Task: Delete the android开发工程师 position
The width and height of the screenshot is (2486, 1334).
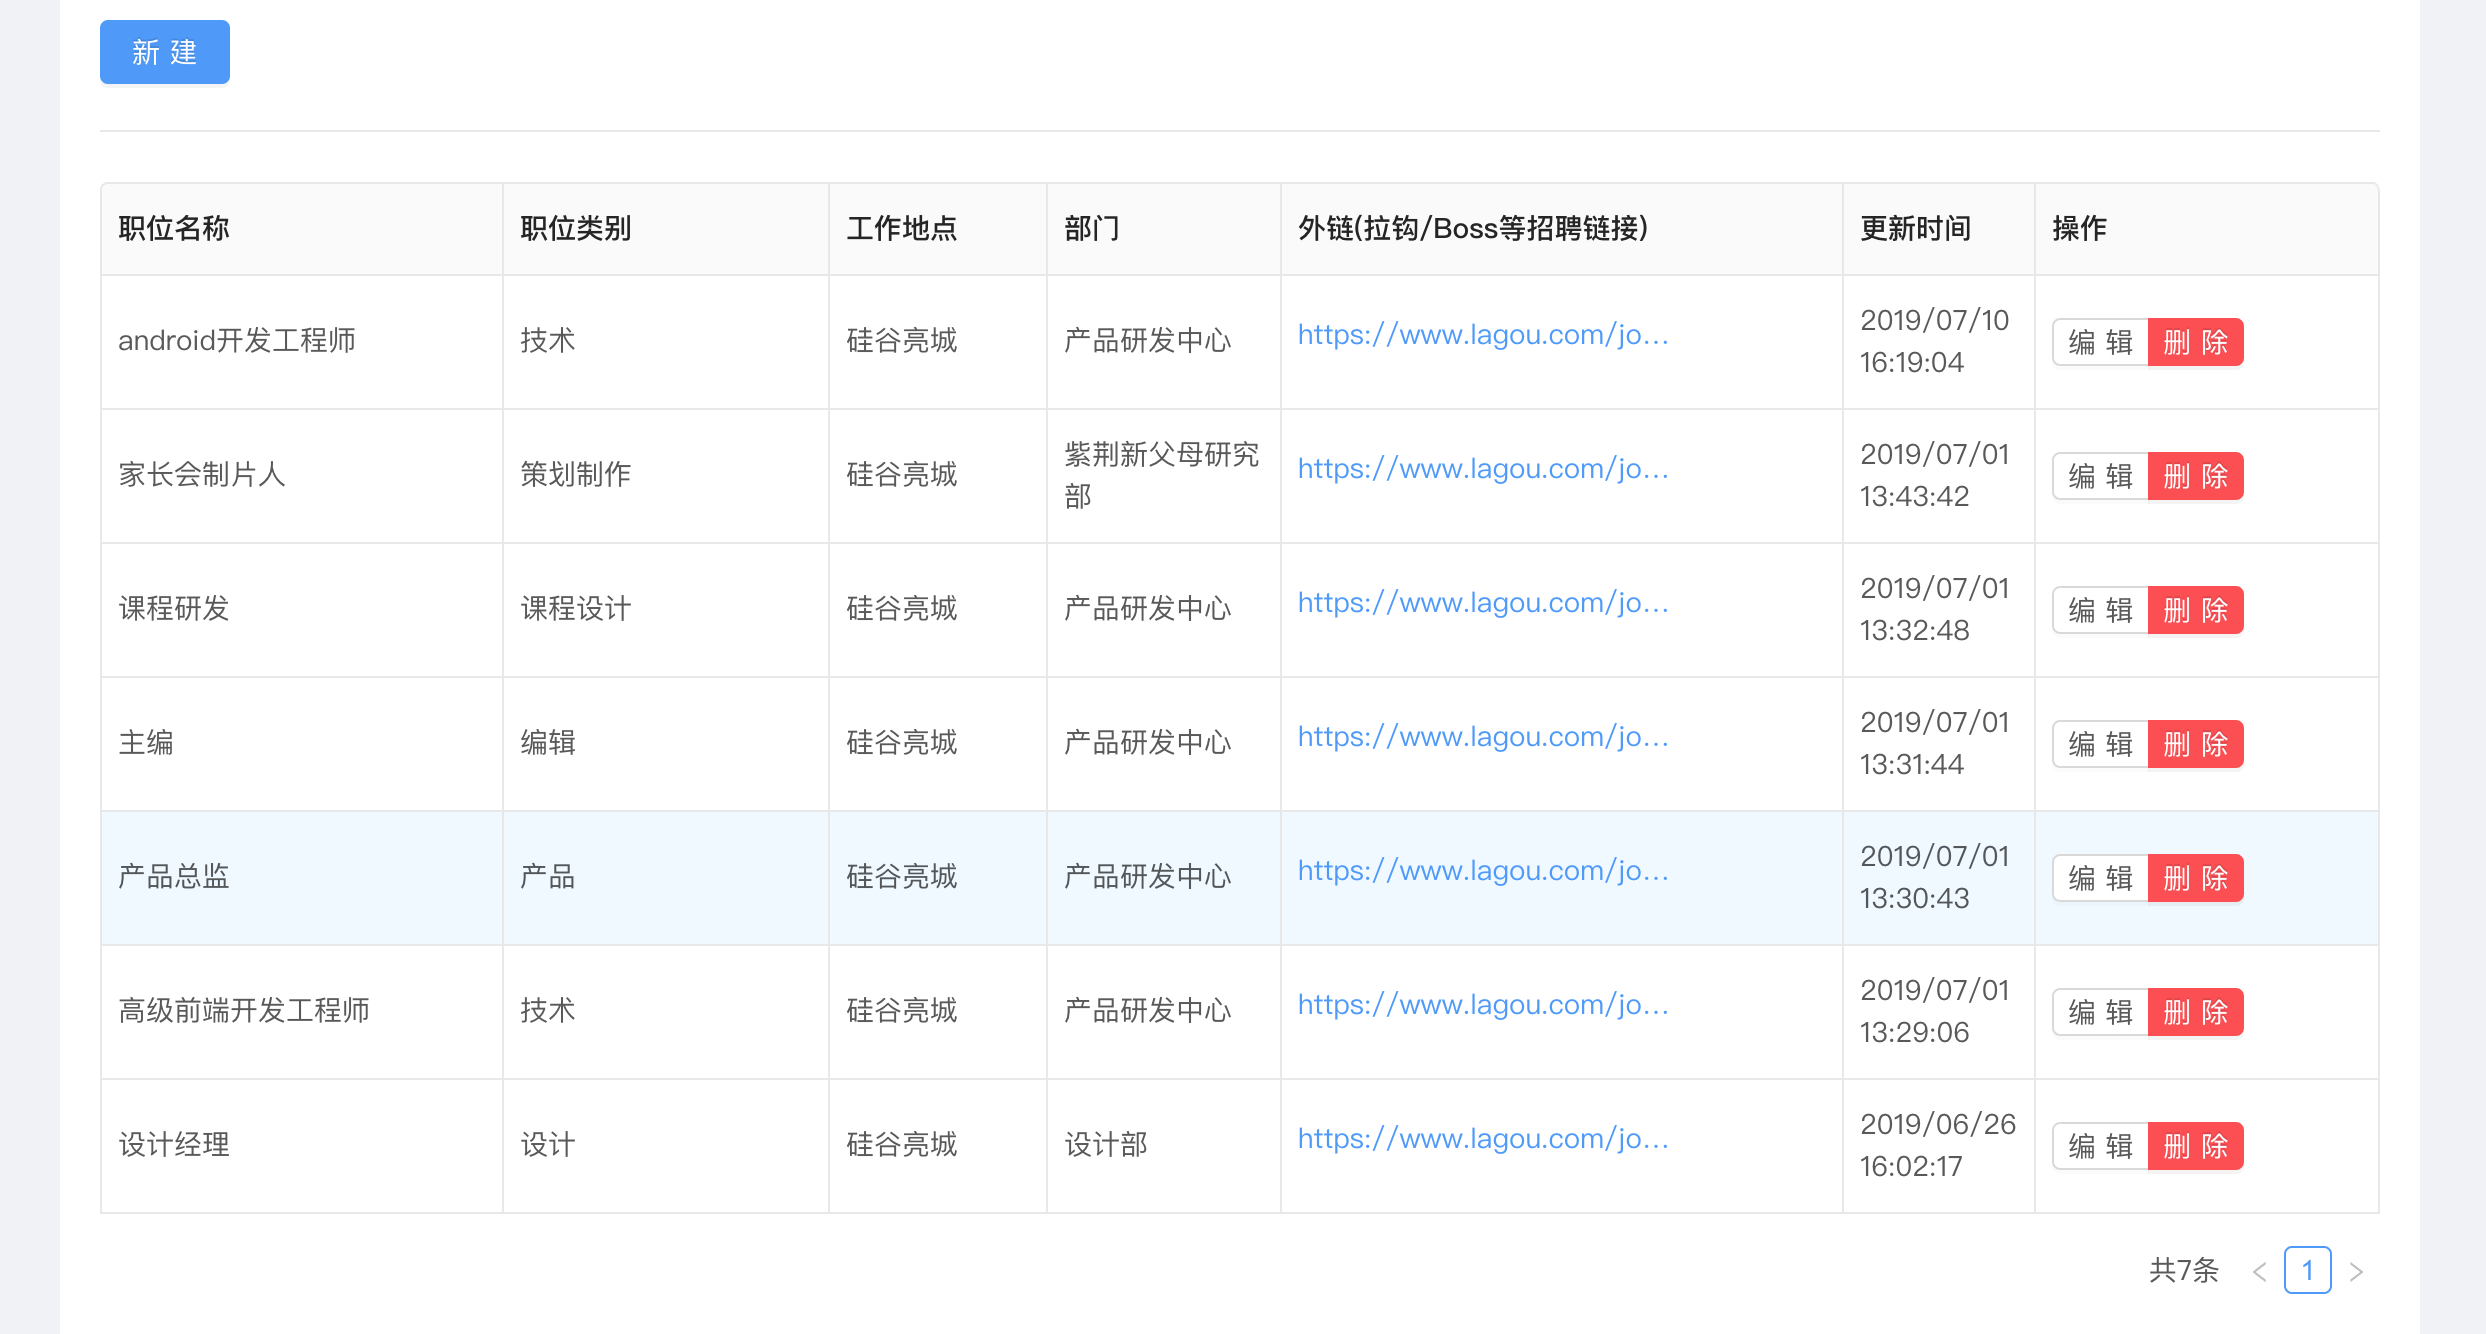Action: click(x=2195, y=342)
